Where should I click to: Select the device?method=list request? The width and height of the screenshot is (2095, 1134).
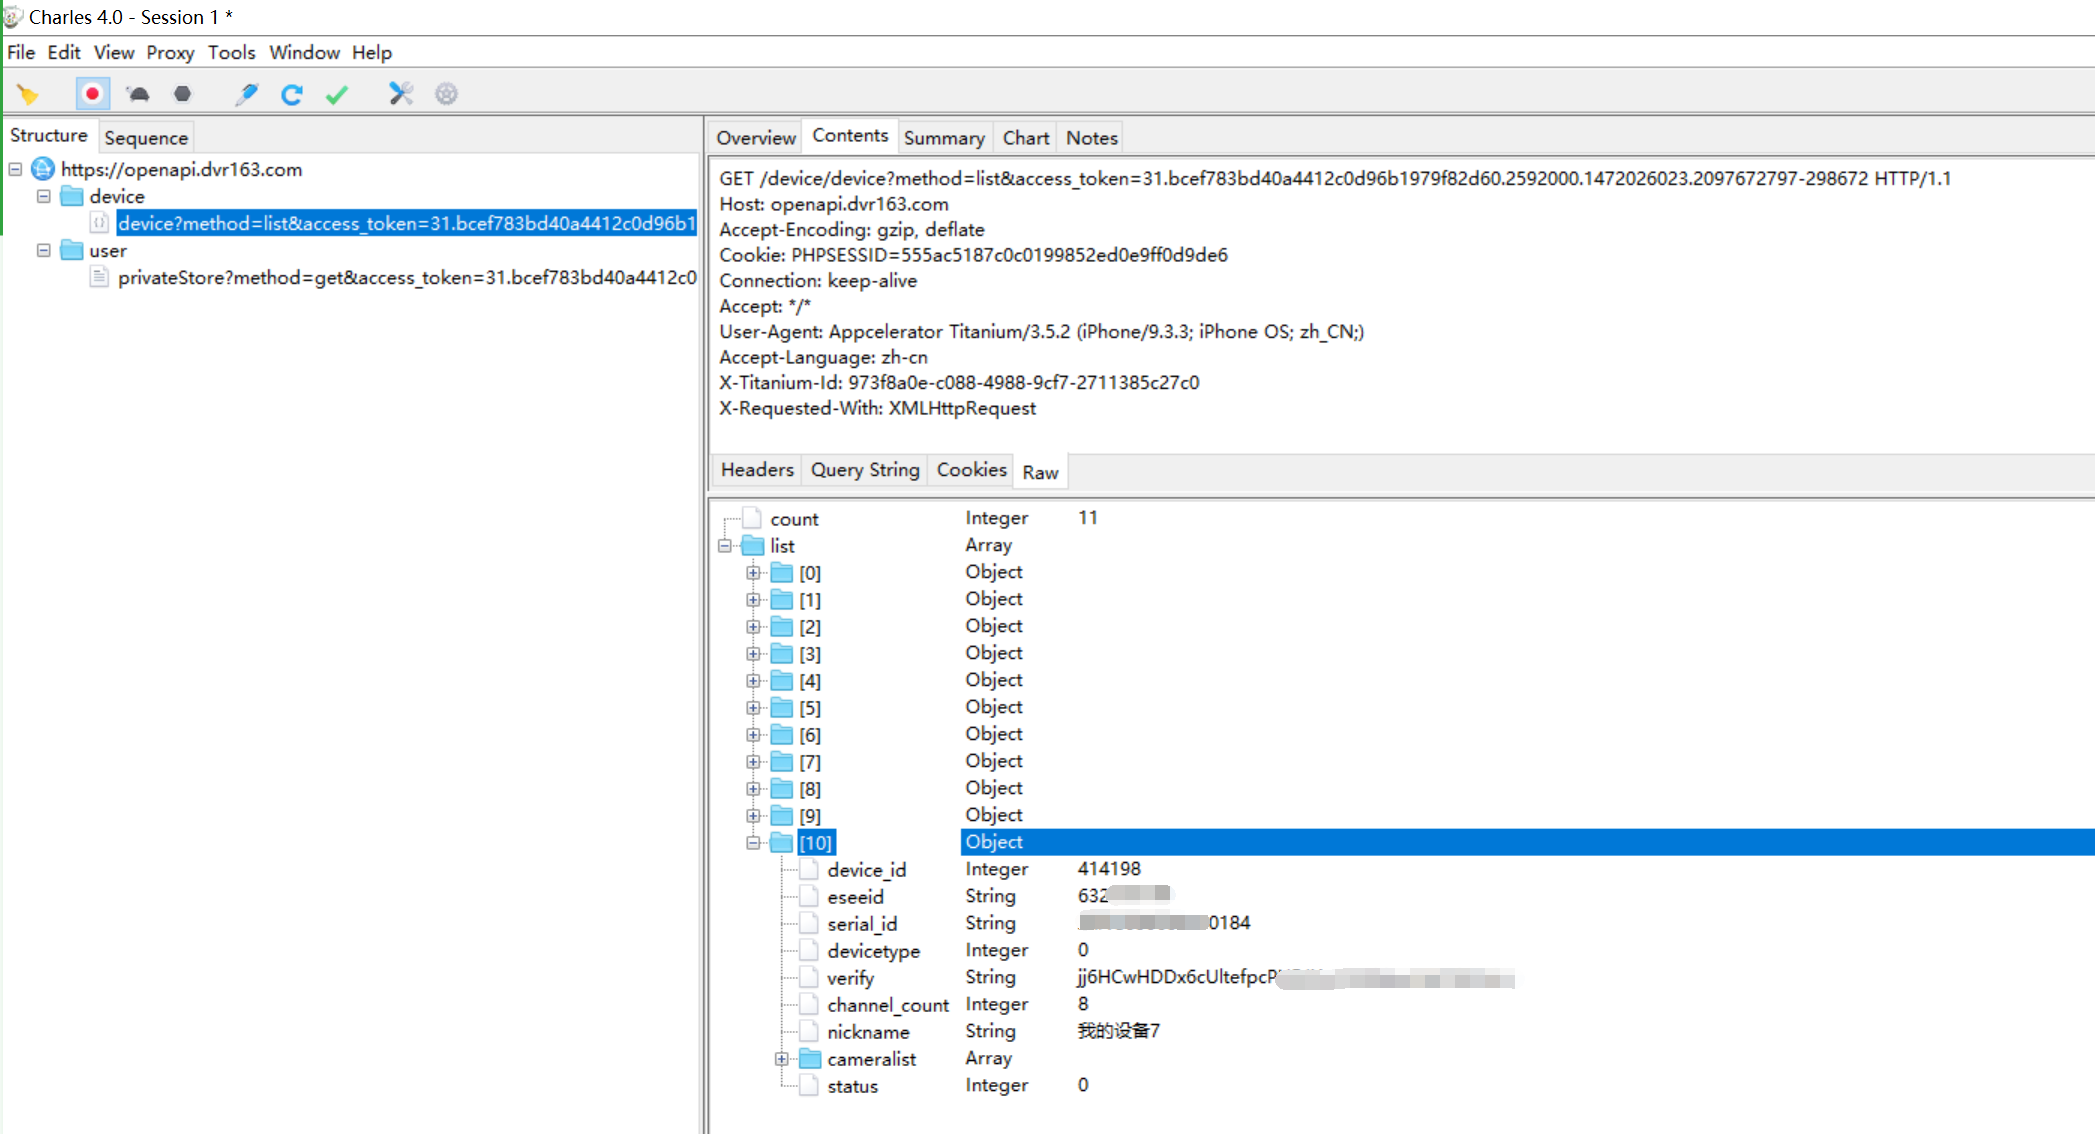click(x=406, y=223)
